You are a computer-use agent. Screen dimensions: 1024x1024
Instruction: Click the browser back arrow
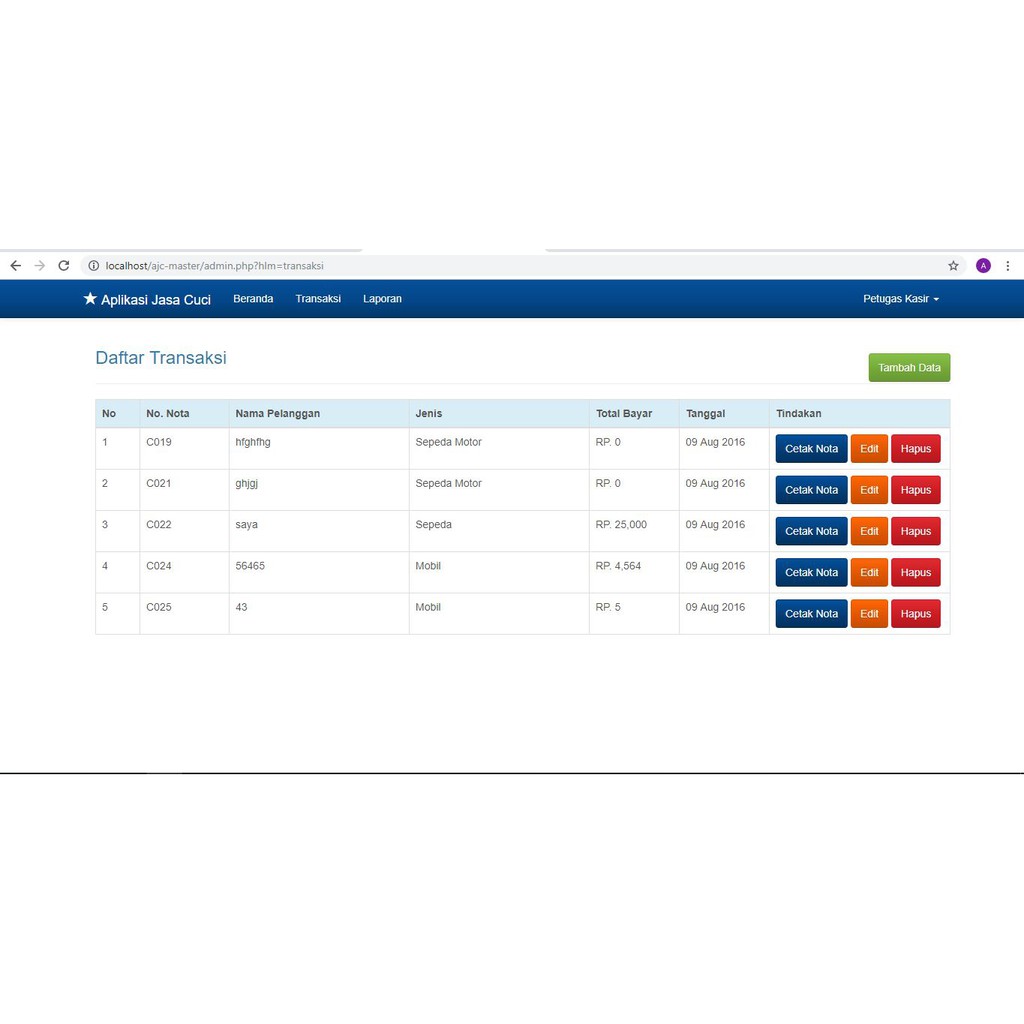tap(15, 266)
